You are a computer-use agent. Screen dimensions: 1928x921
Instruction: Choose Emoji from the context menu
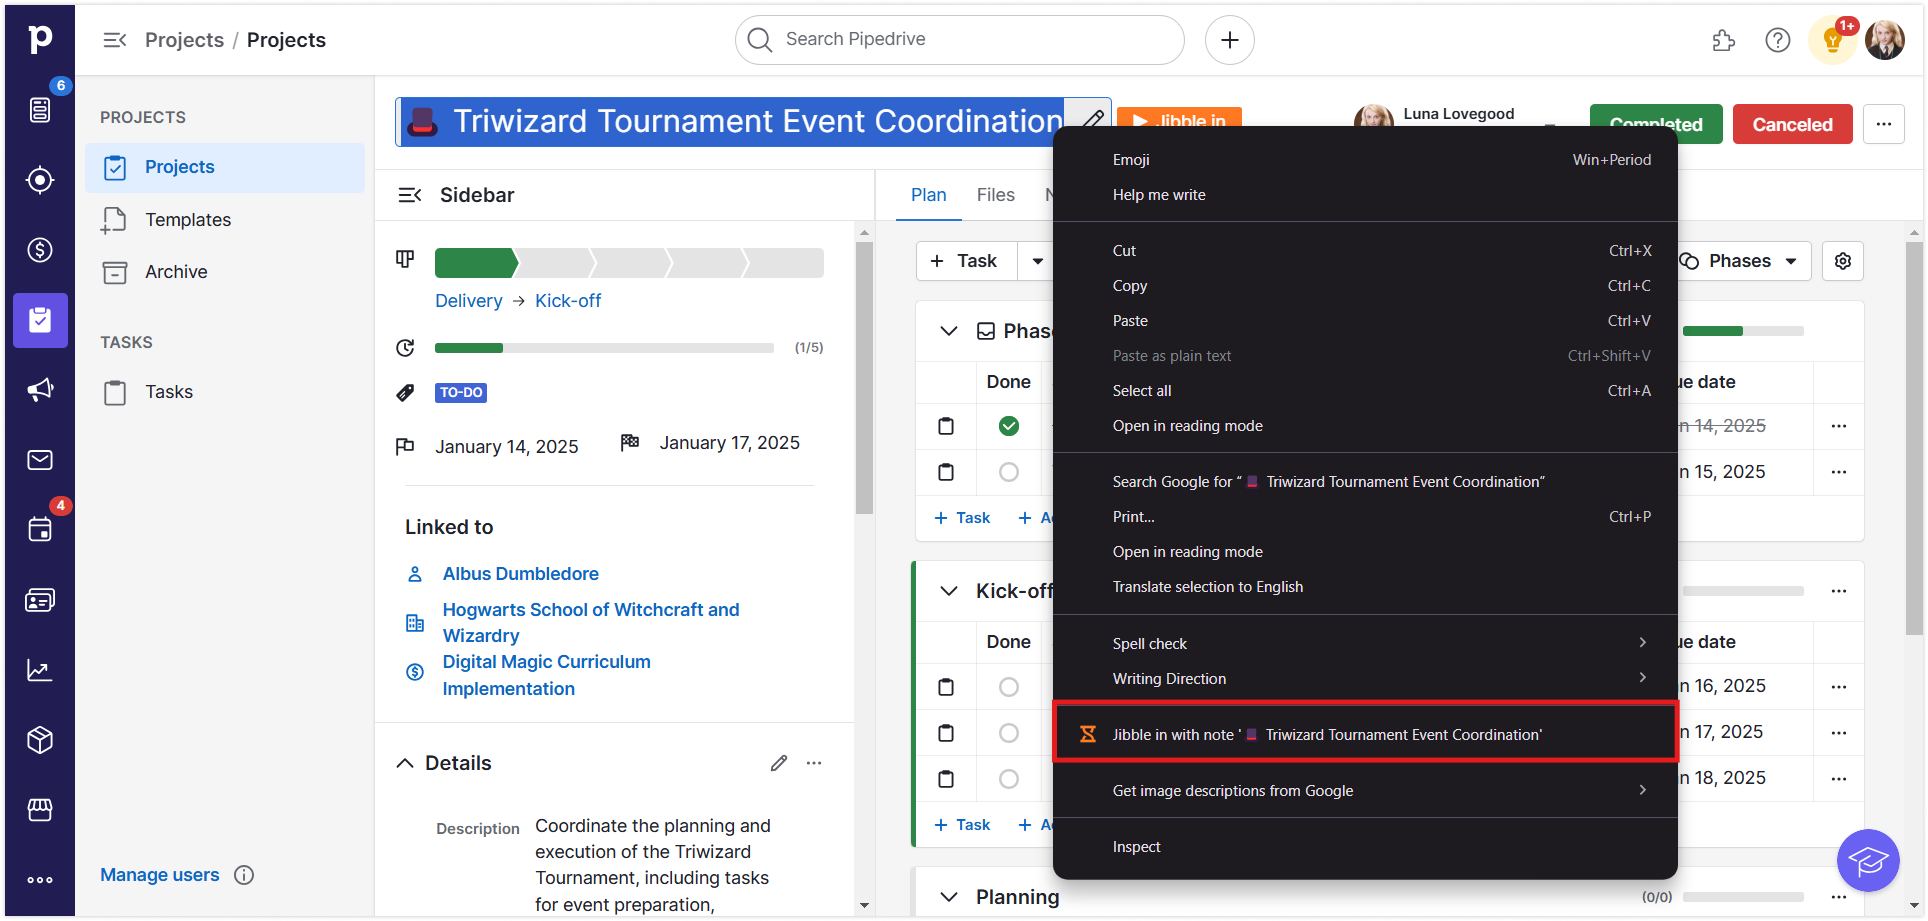[x=1365, y=159]
